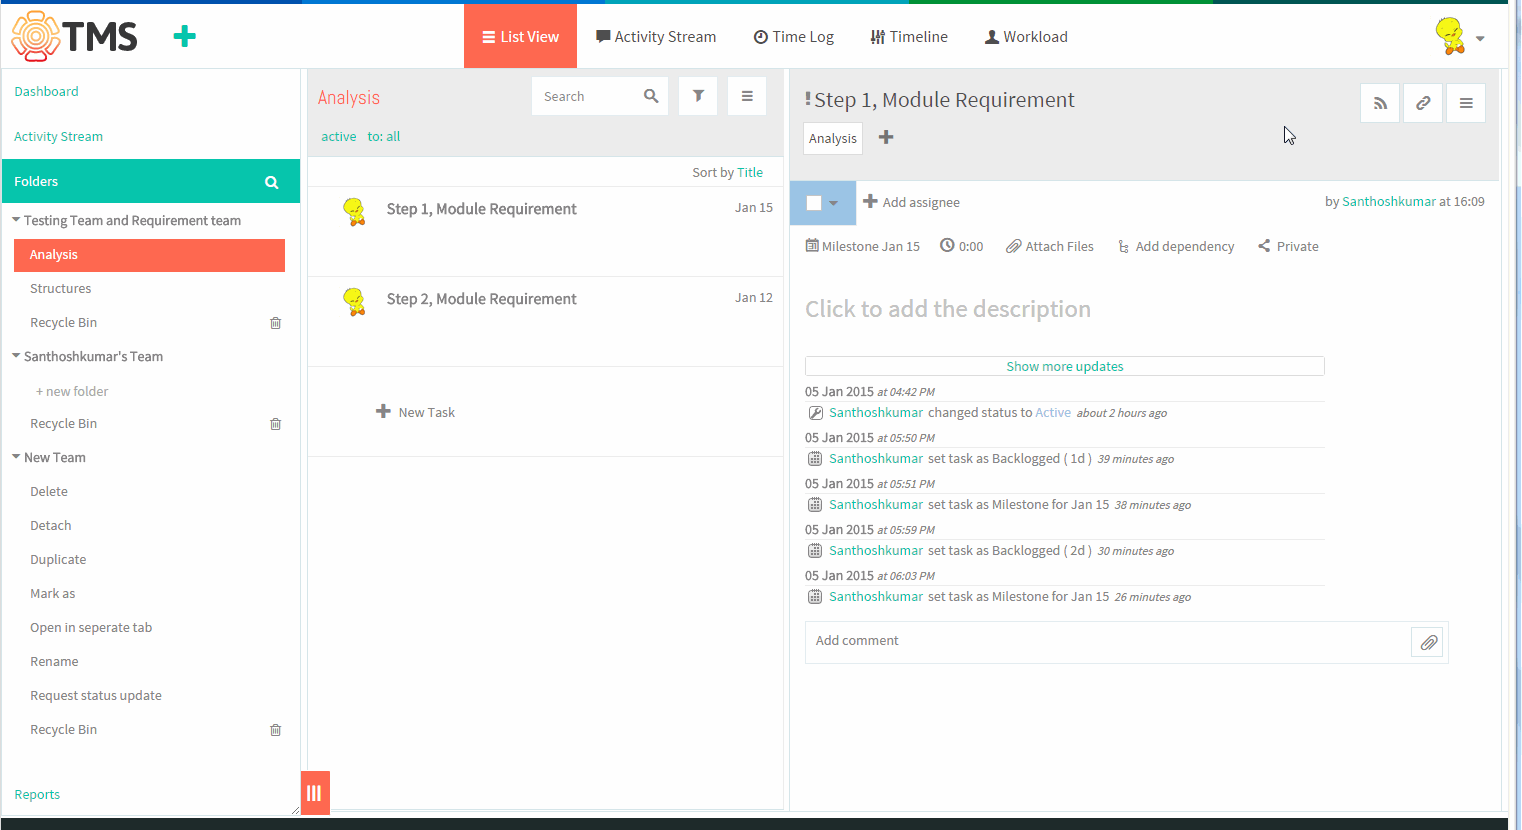Select Request status update folder

(x=96, y=695)
